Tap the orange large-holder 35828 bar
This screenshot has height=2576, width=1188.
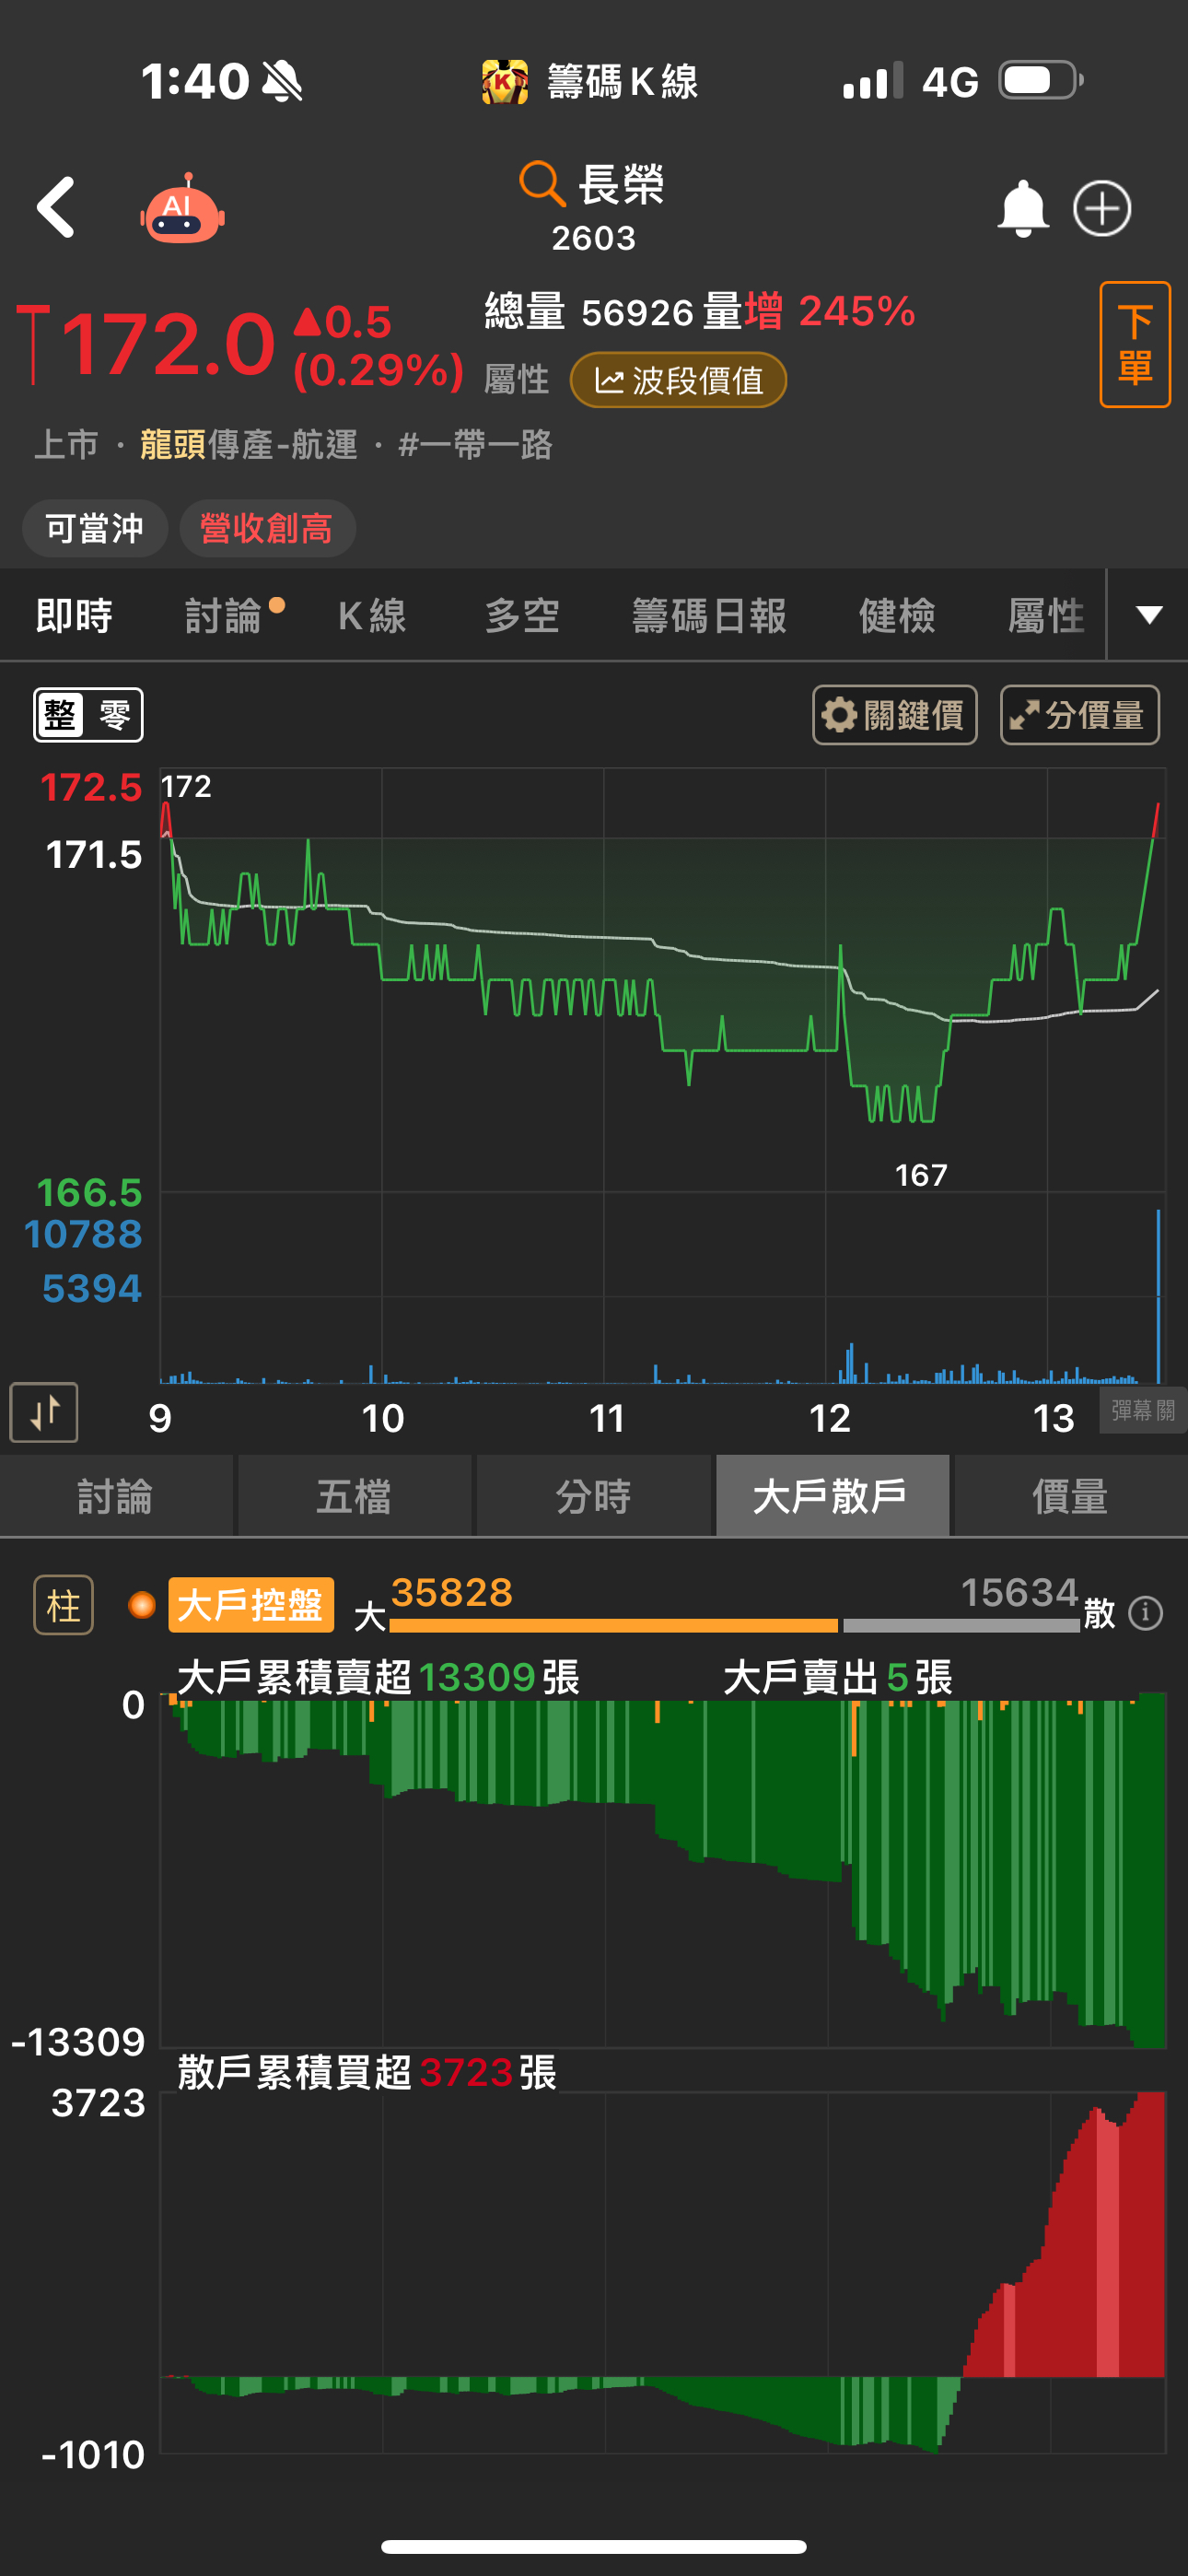(614, 1625)
